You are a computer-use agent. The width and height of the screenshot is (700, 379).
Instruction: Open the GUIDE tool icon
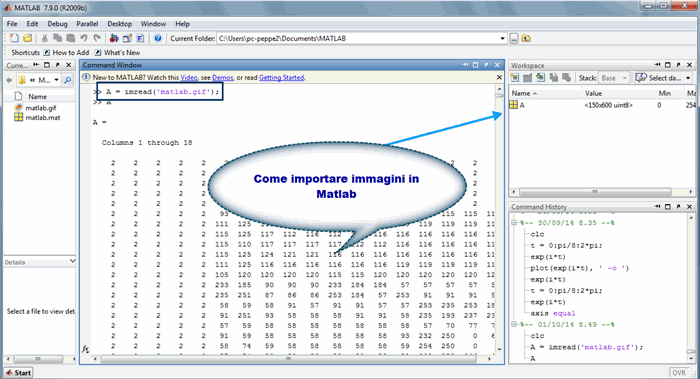point(127,38)
